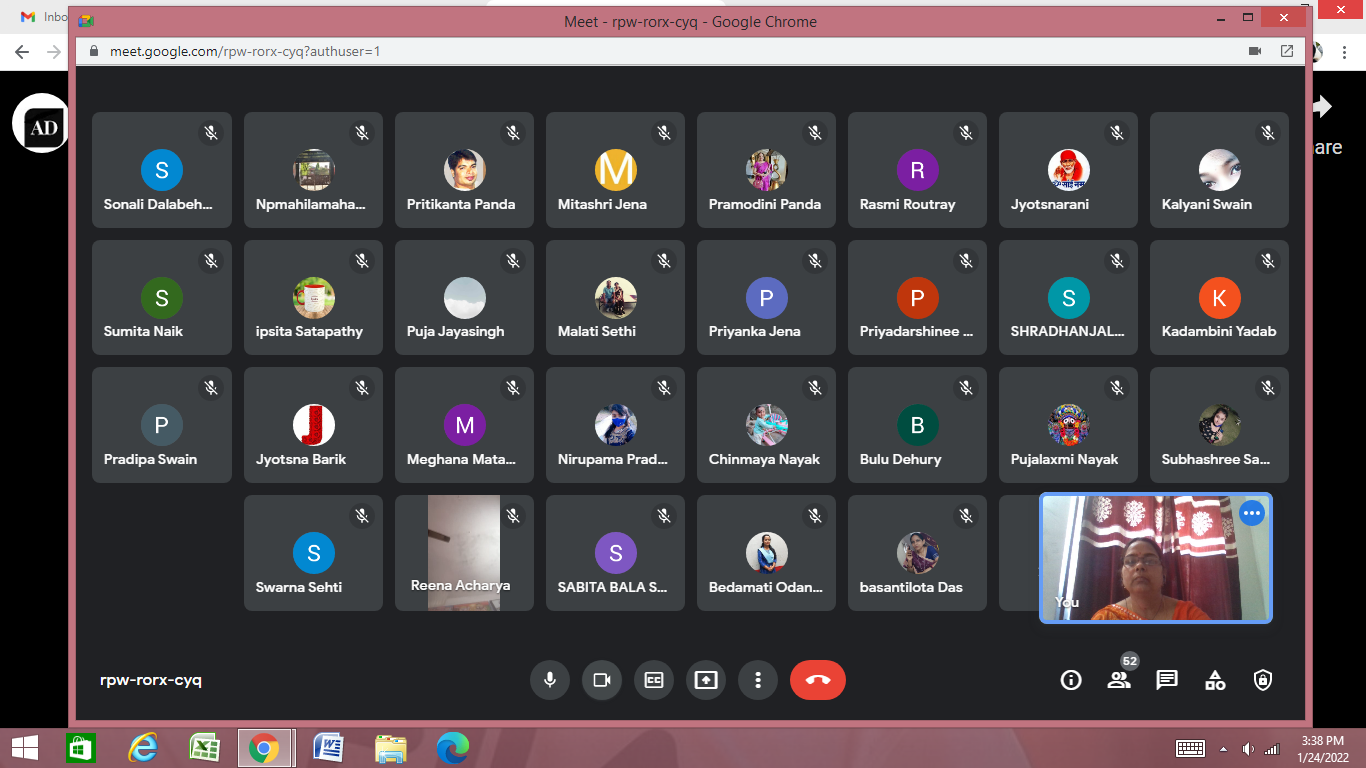This screenshot has height=768, width=1366.
Task: Click Pradipa Swain's grey P avatar
Action: point(161,426)
